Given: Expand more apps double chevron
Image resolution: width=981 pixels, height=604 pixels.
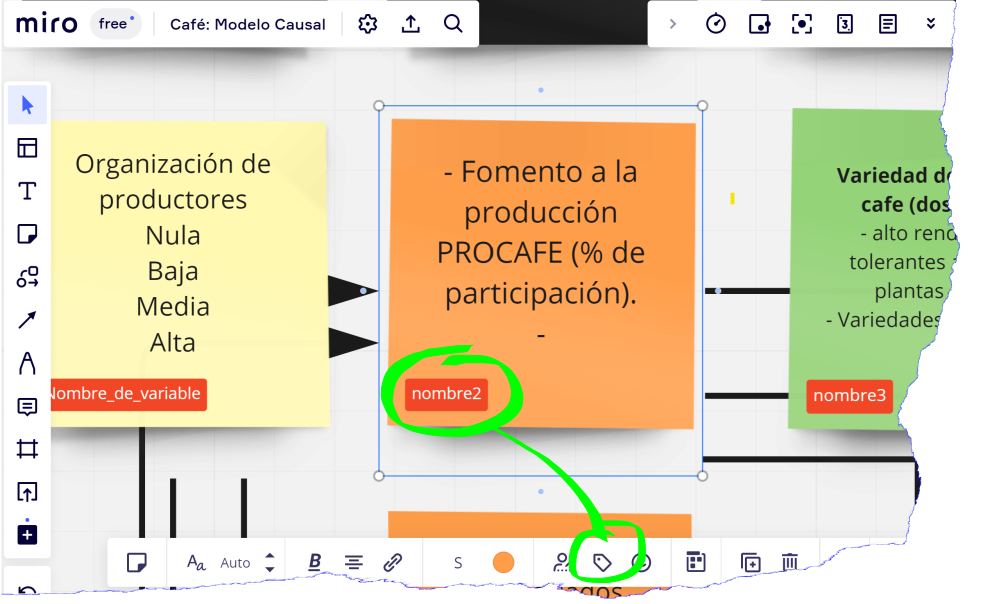Looking at the screenshot, I should (931, 24).
